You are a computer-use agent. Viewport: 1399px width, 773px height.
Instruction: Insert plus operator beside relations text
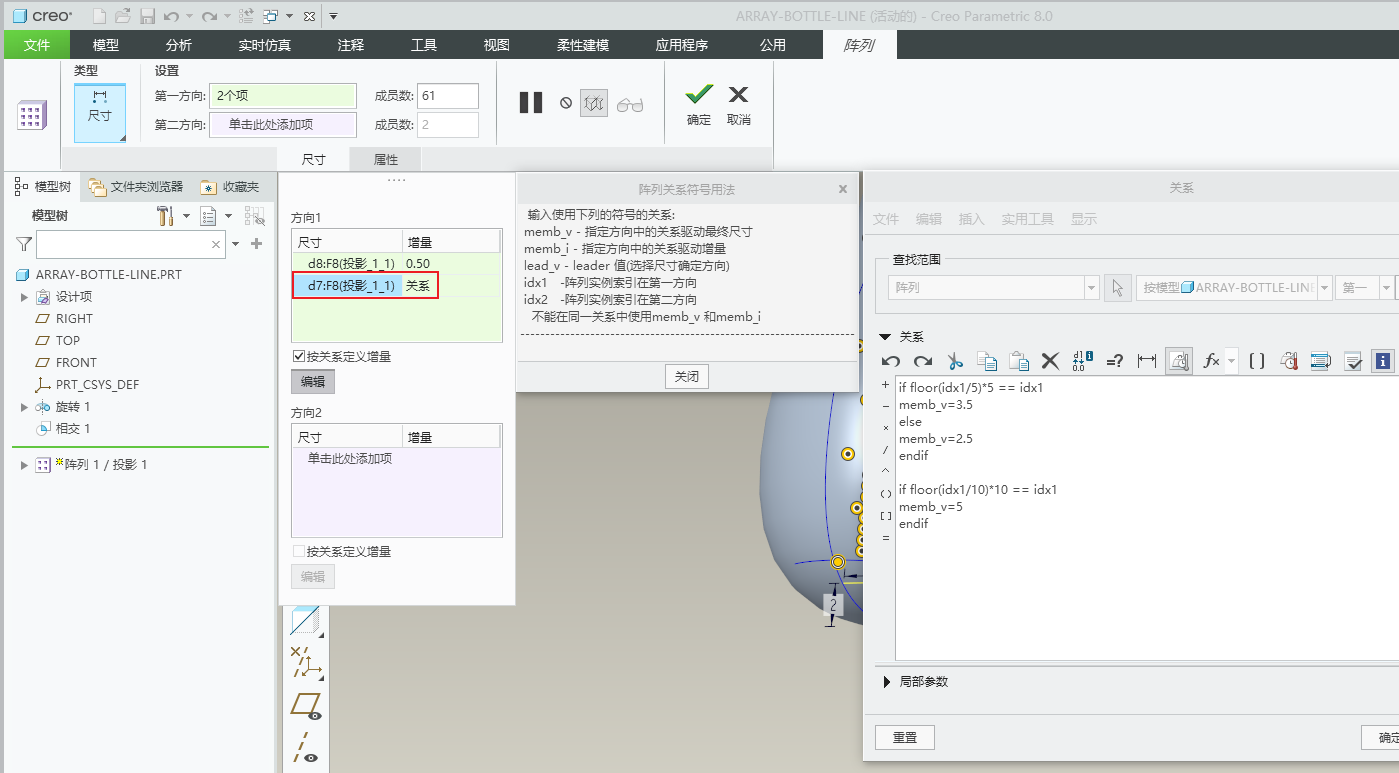(885, 385)
